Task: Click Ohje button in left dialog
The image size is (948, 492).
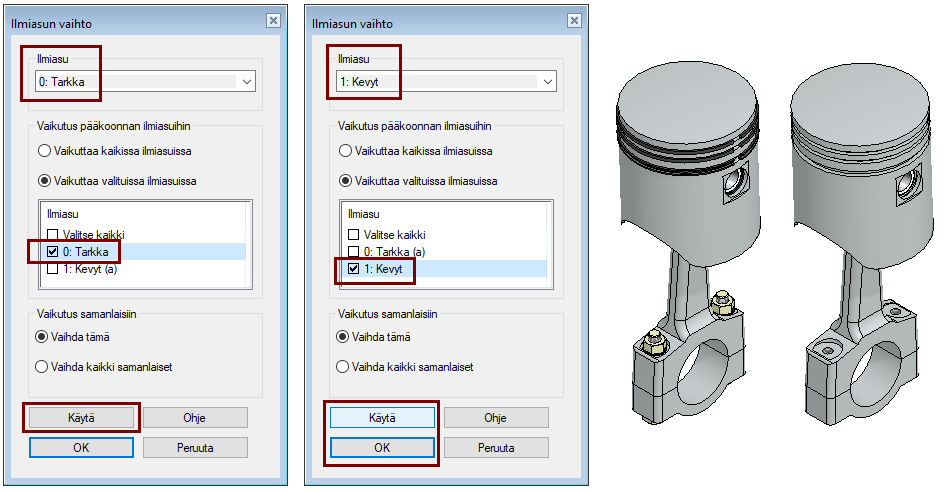Action: tap(195, 418)
